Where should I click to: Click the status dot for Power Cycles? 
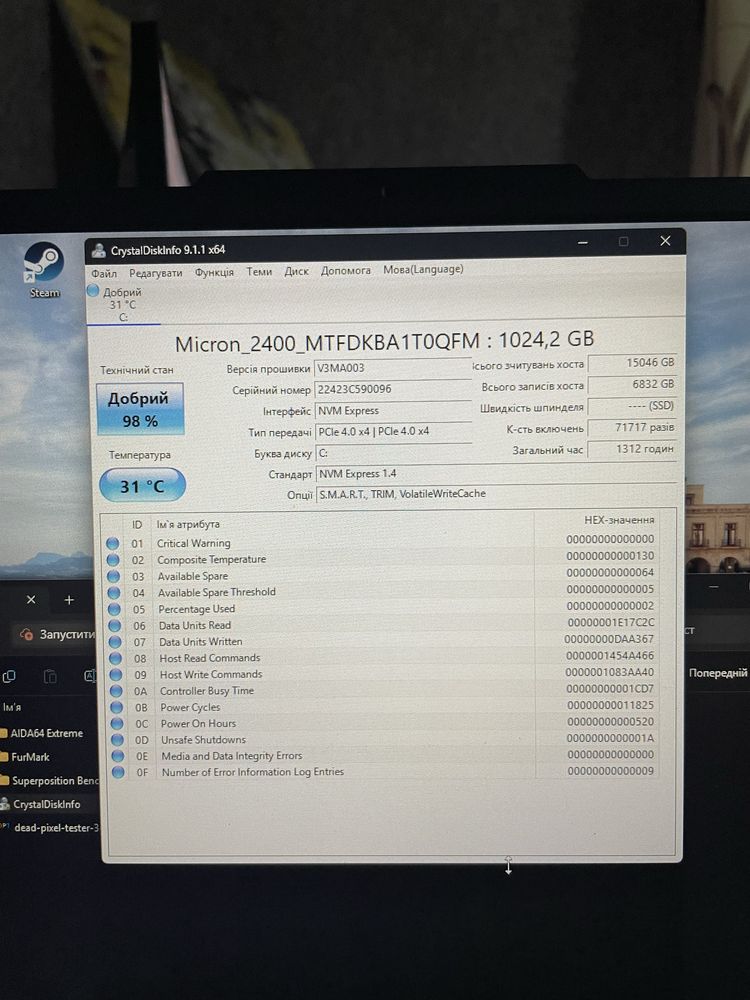(117, 707)
